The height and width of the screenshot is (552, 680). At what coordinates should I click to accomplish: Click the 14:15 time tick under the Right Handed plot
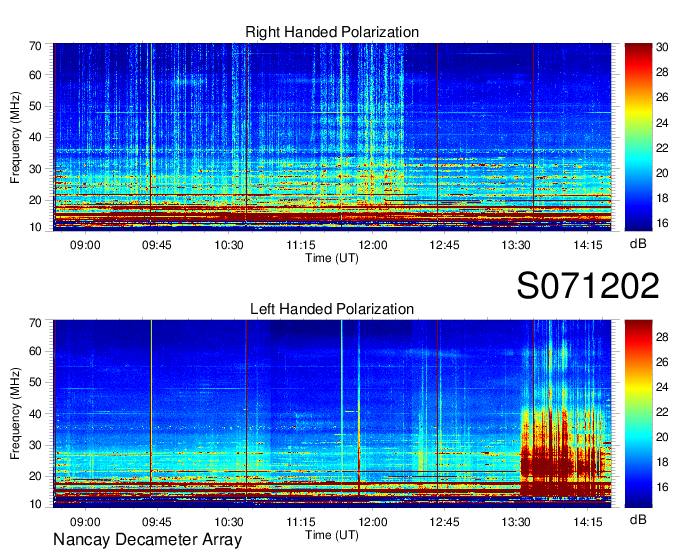[588, 245]
